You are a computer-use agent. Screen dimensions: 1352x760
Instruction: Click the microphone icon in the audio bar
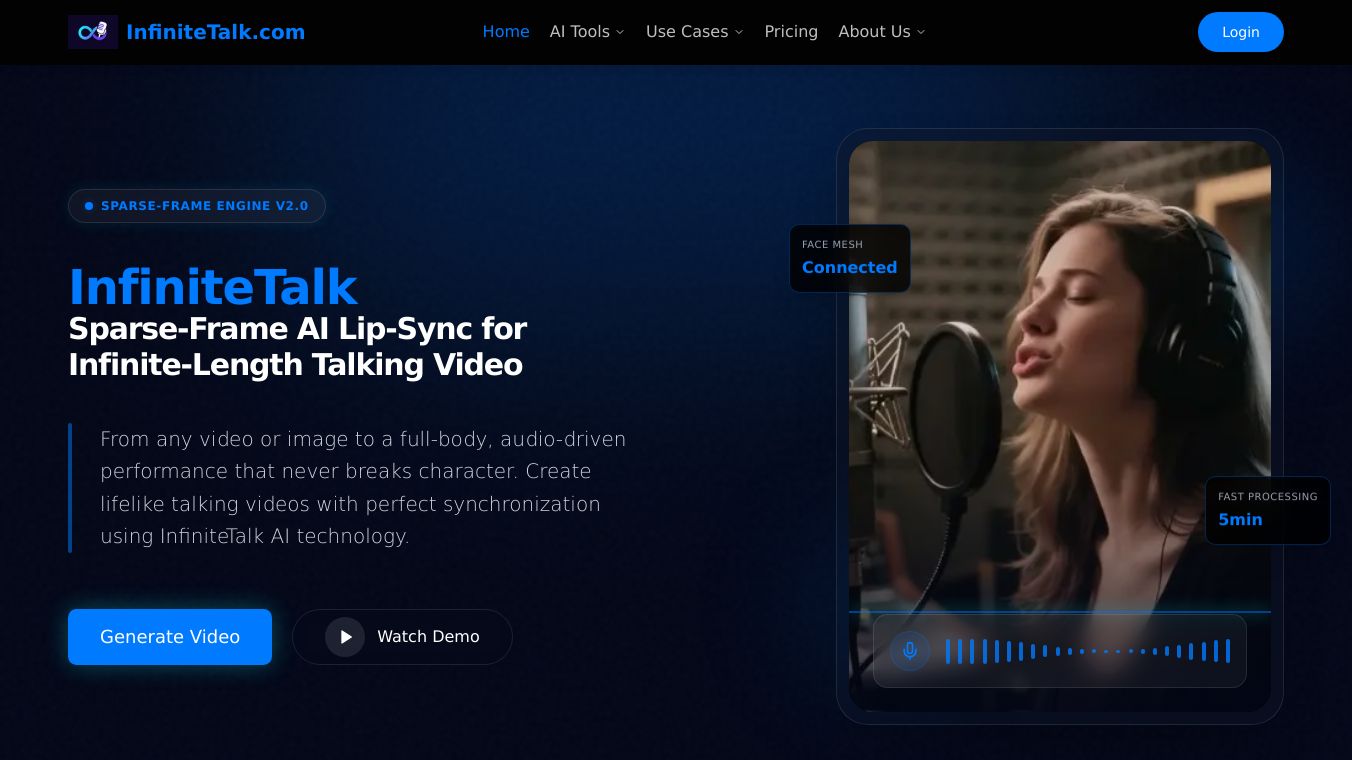coord(910,651)
